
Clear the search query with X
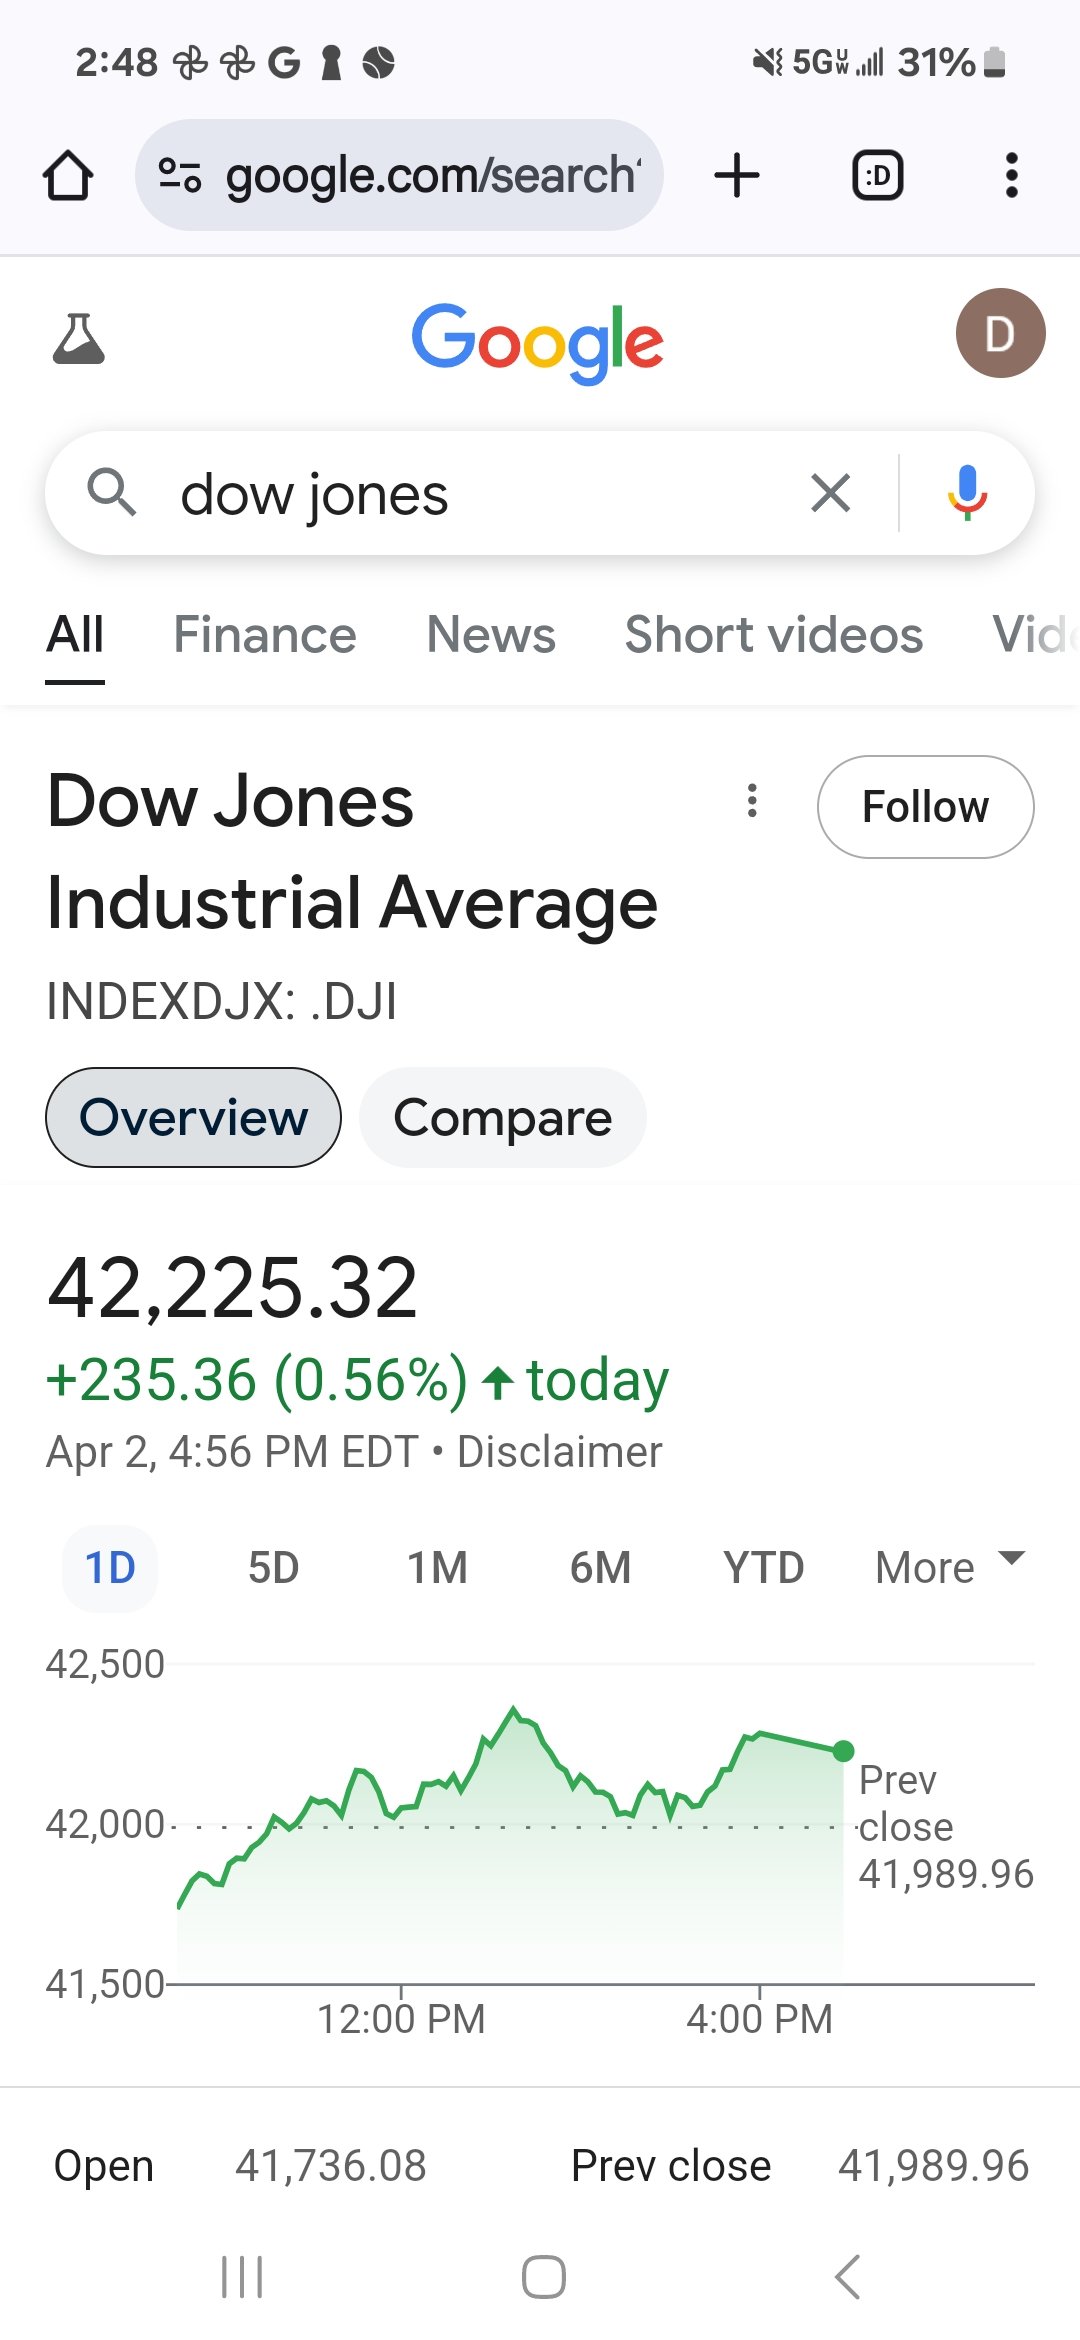830,493
